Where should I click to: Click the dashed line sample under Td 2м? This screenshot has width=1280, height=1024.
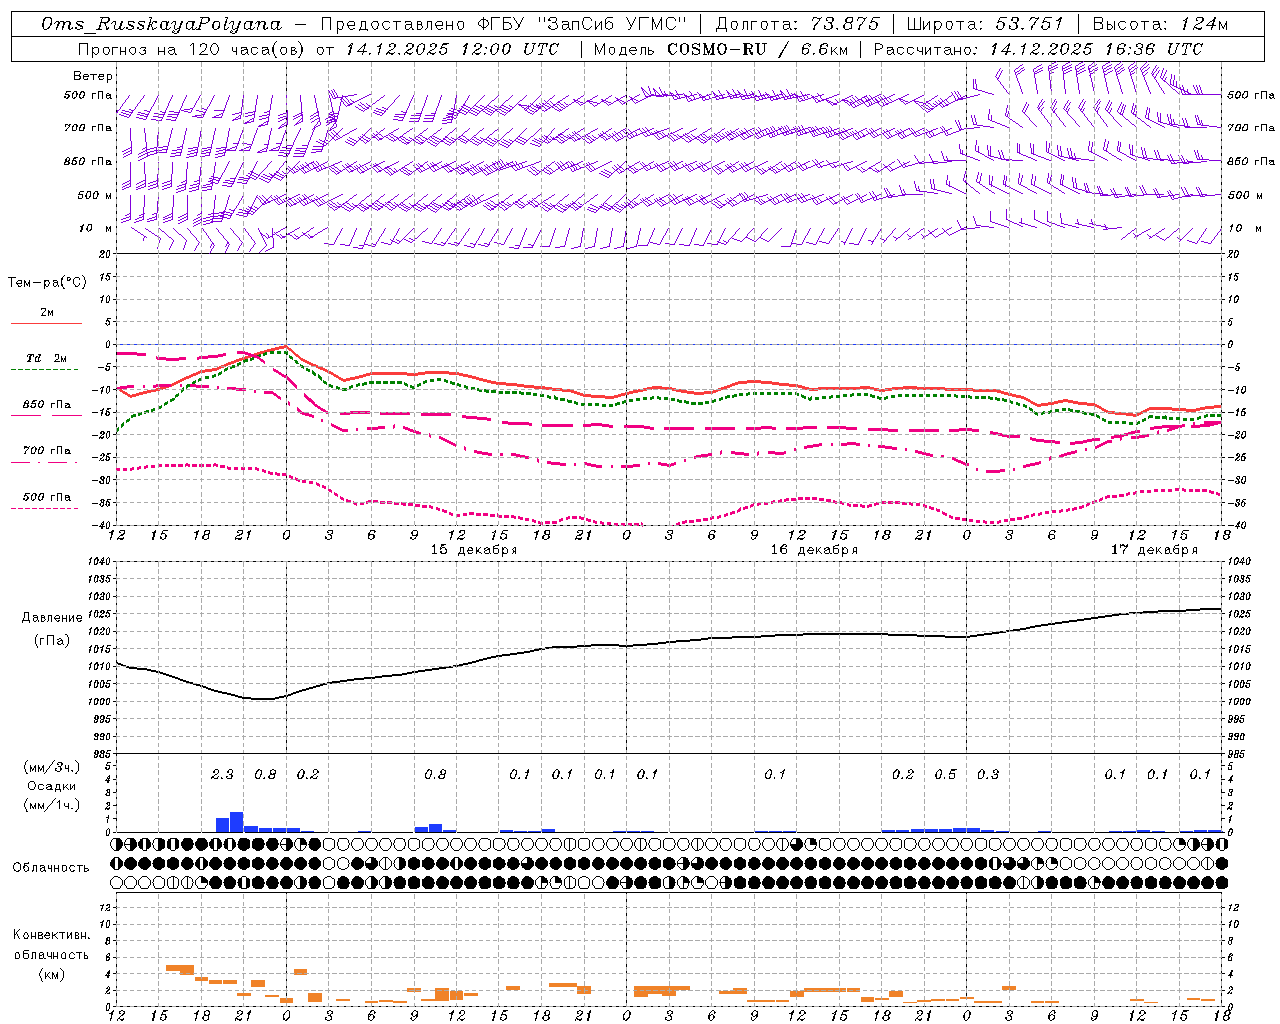point(46,369)
